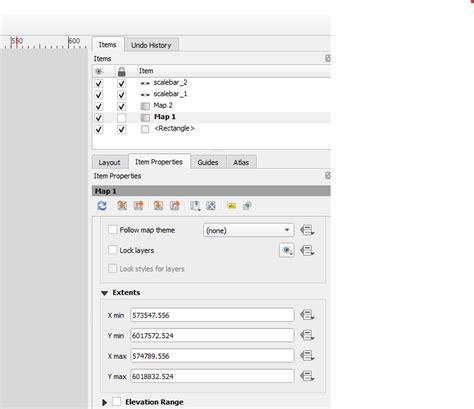Lock the Map 1 item checkbox
Screen dimensions: 474x409
coord(122,118)
